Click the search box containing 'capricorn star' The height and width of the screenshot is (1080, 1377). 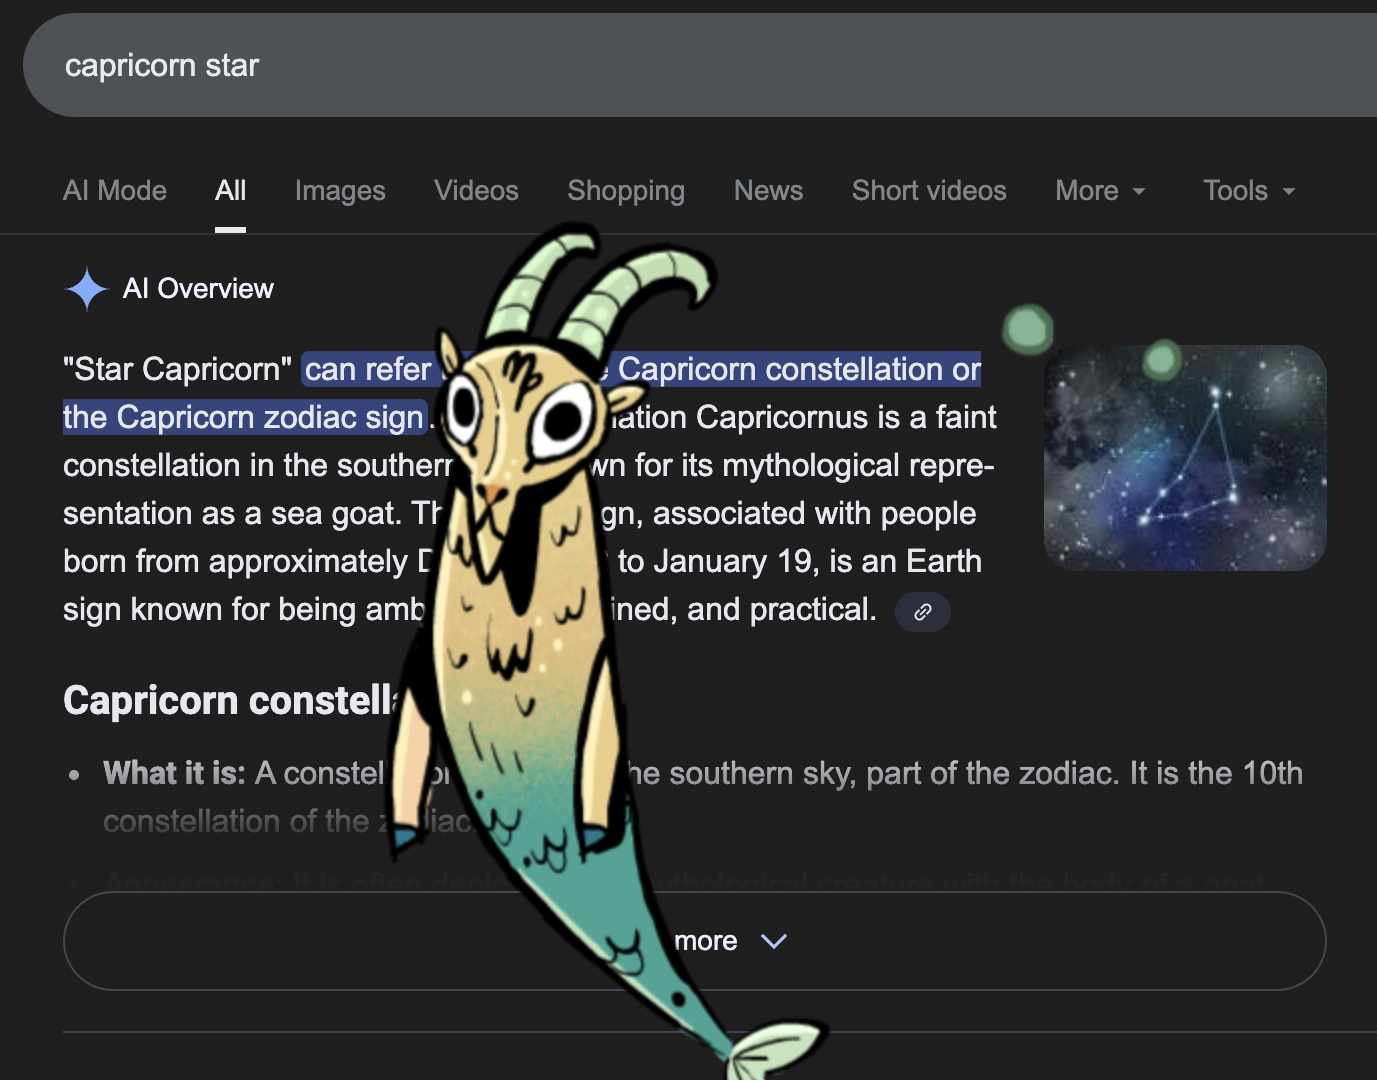[700, 65]
